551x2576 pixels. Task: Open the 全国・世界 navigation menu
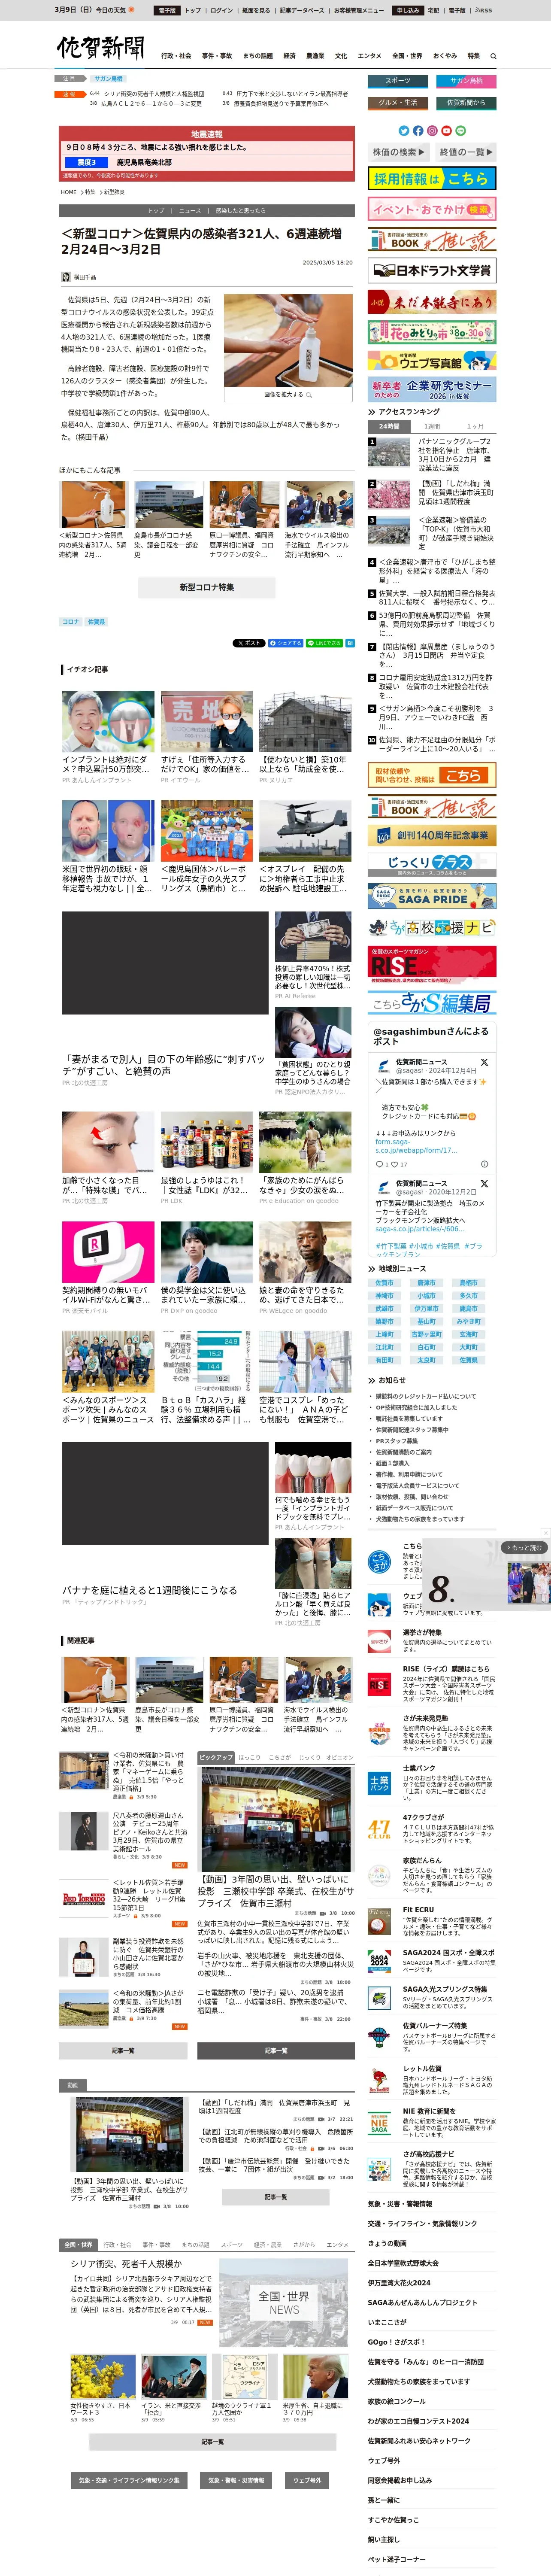pyautogui.click(x=407, y=56)
